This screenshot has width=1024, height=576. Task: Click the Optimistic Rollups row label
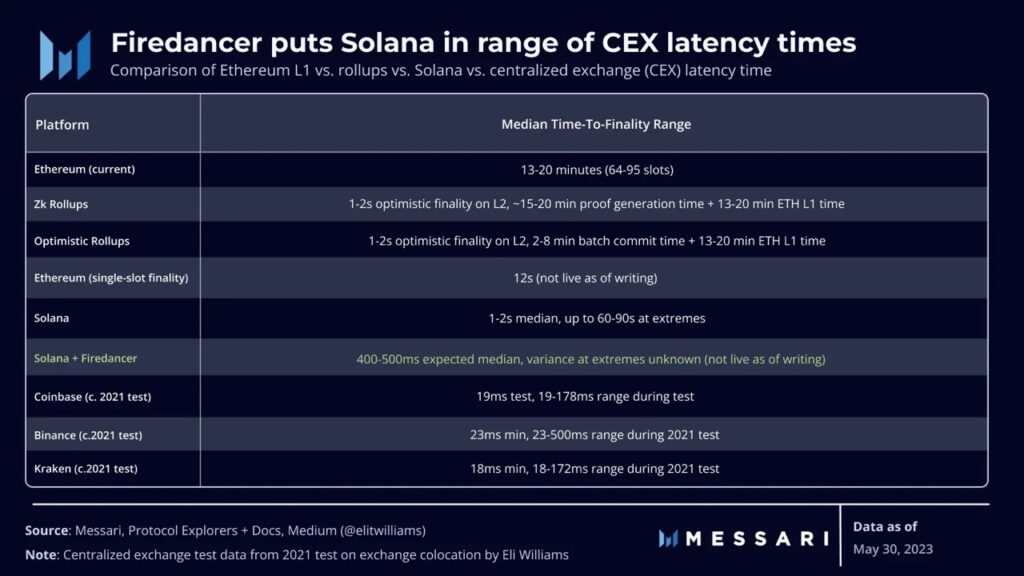[82, 241]
